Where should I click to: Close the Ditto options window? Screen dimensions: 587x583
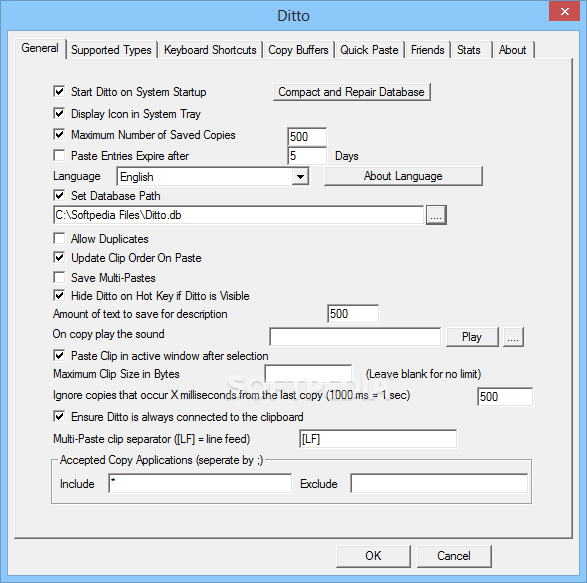pos(564,12)
